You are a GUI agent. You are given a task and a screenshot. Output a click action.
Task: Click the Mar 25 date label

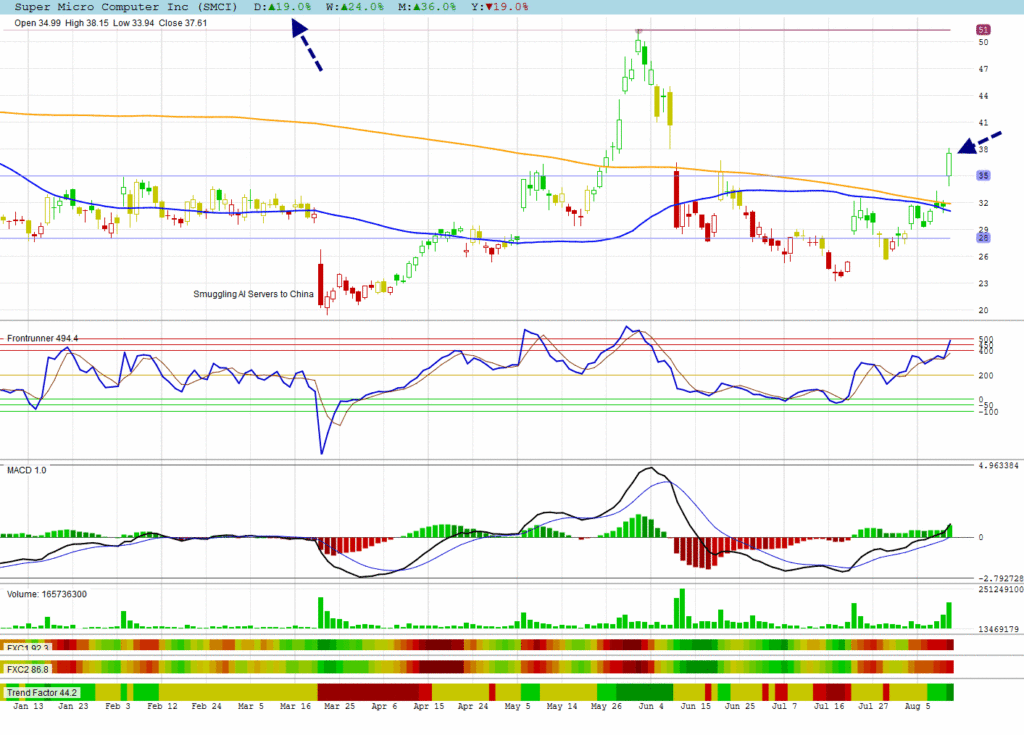(340, 706)
